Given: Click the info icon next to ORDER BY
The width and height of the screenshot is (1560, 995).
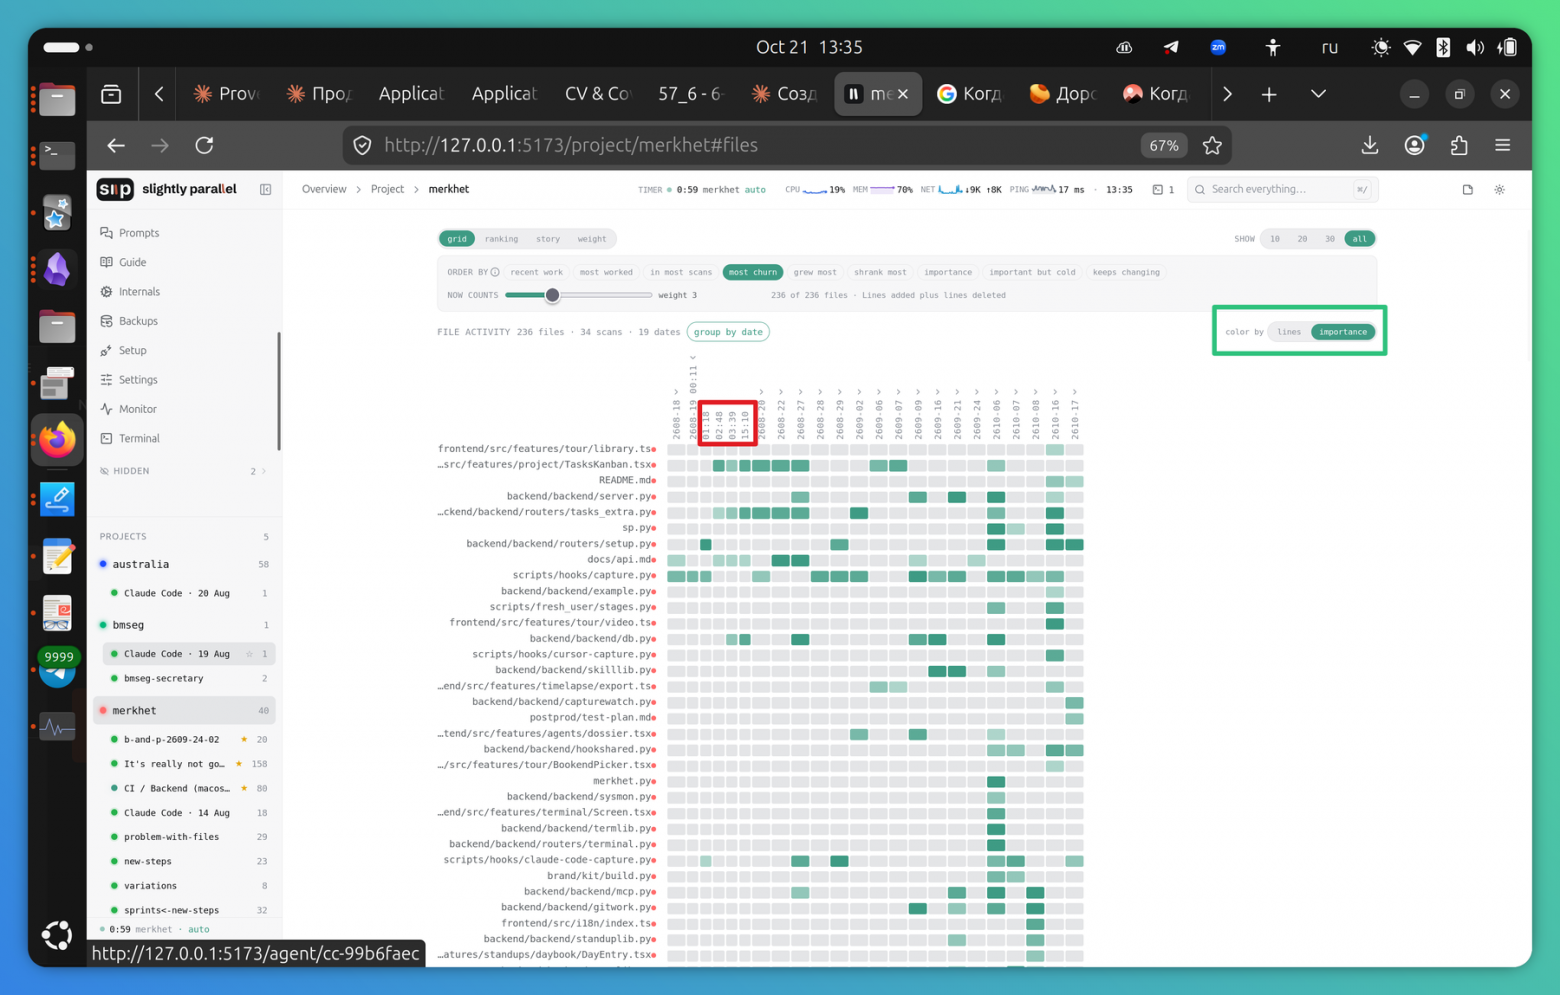Looking at the screenshot, I should (x=495, y=272).
